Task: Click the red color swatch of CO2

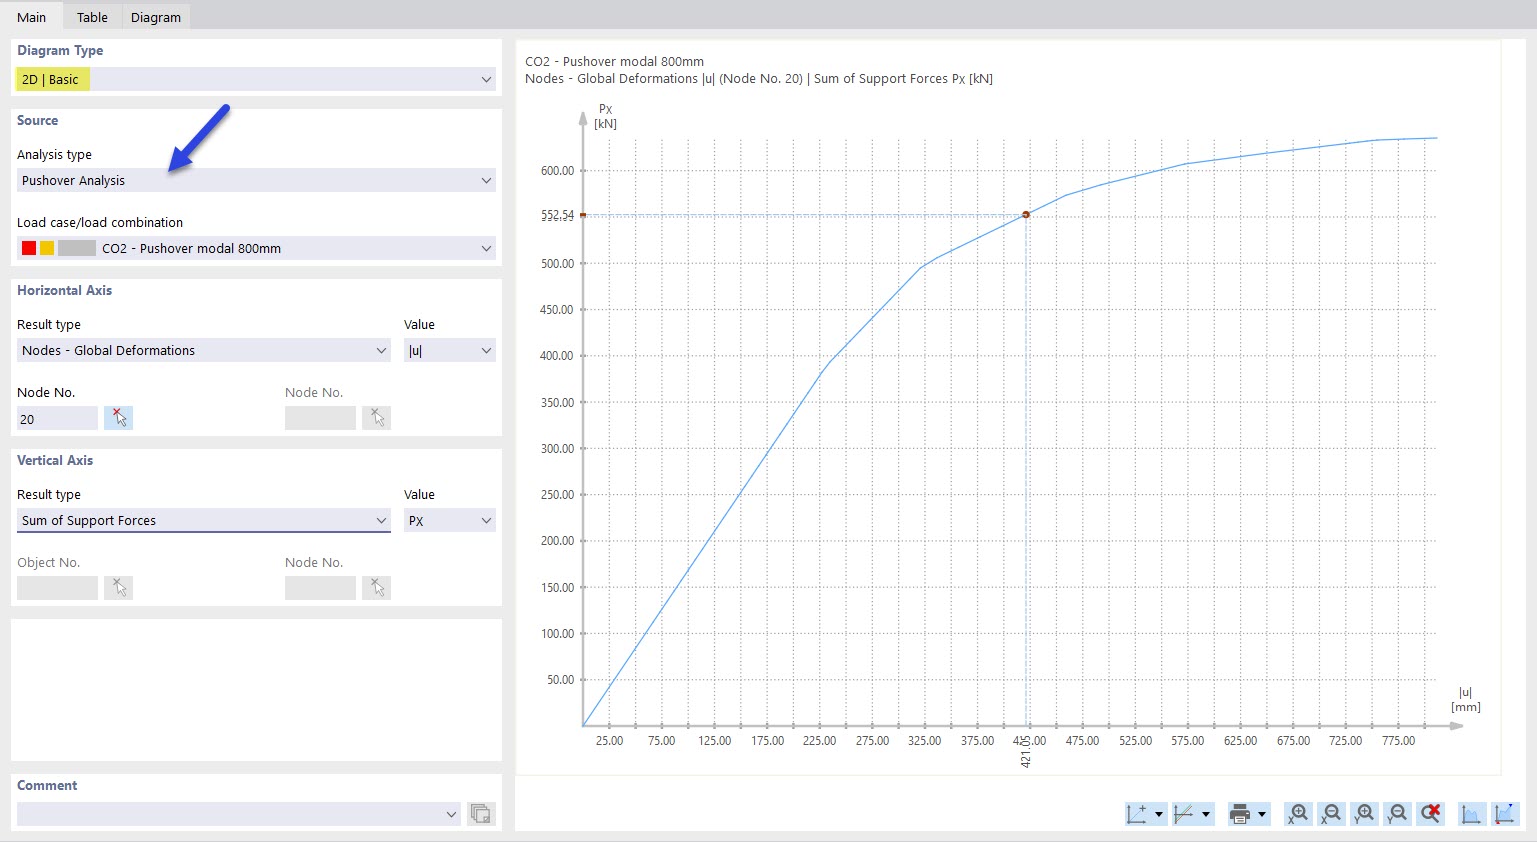Action: [x=29, y=248]
